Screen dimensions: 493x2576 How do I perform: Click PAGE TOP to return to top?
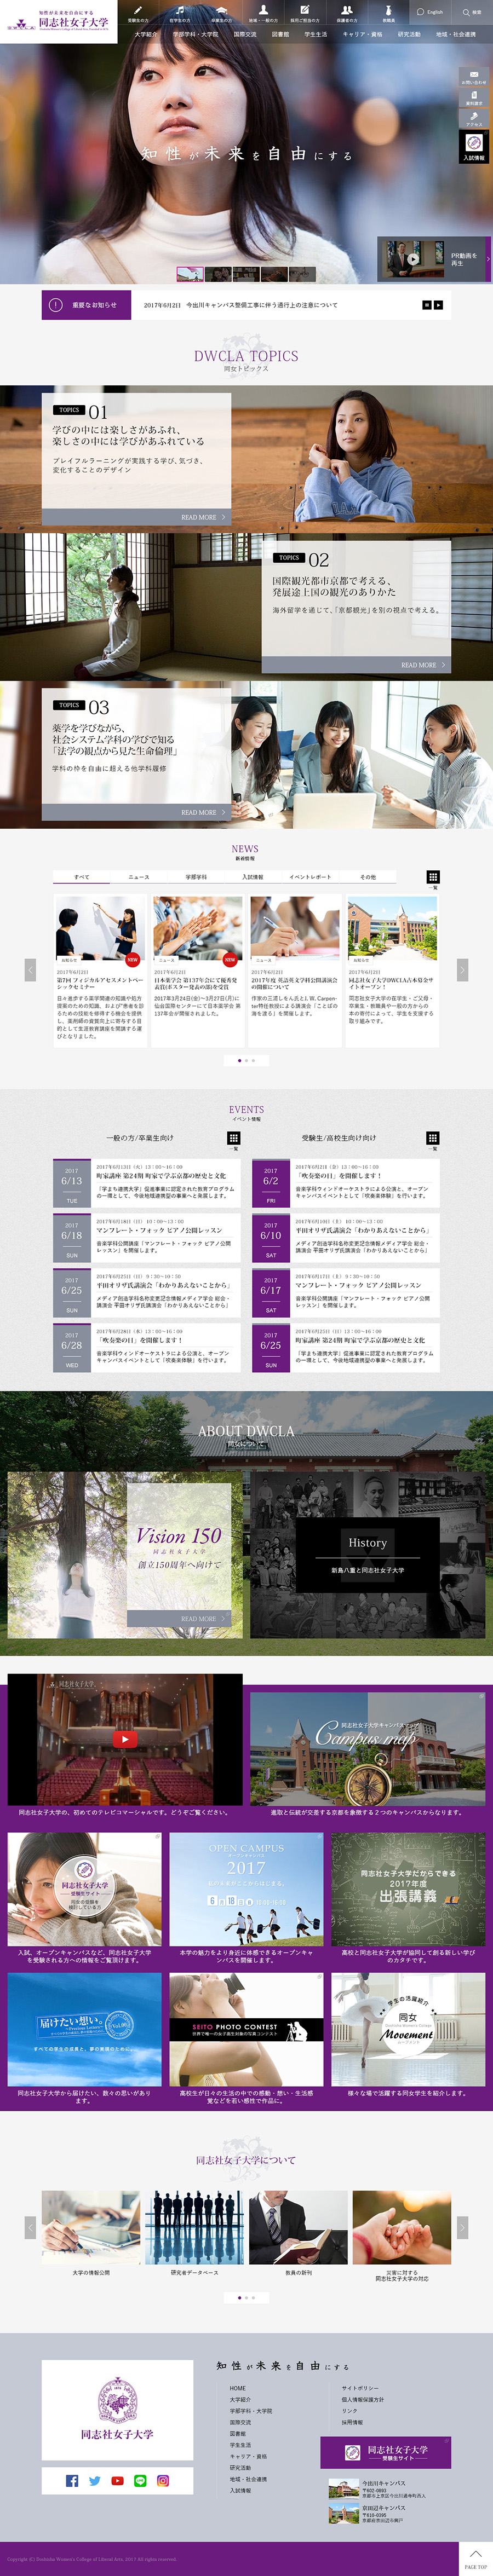coord(476,2558)
